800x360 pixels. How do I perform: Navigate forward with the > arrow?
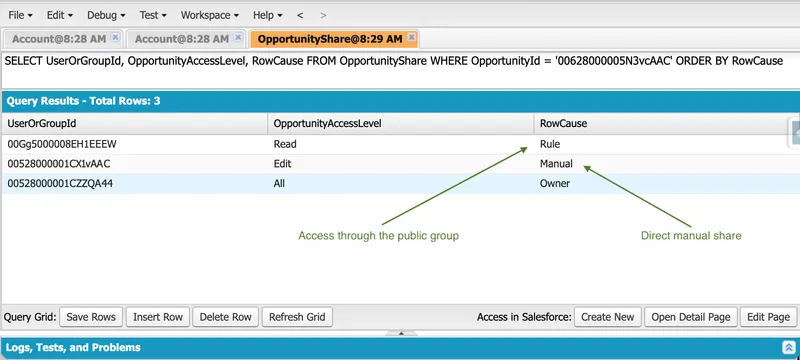coord(323,15)
